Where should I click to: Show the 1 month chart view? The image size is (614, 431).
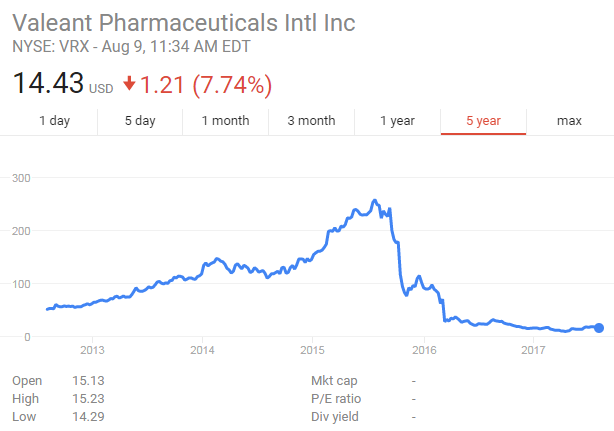click(x=225, y=121)
